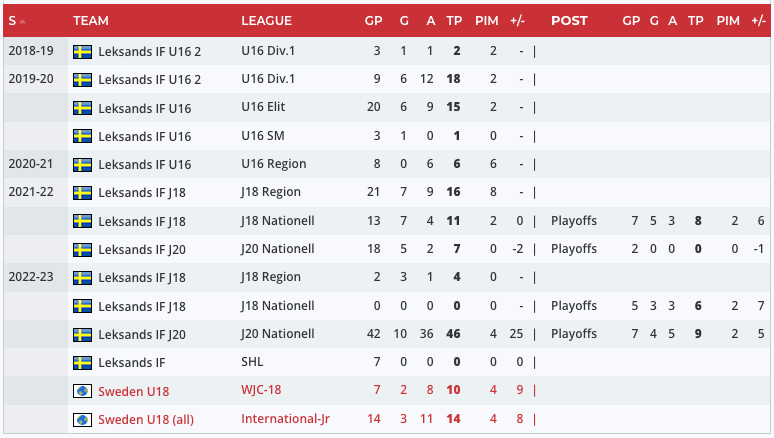Click the flag in the 2018-19 season row
Image resolution: width=774 pixels, height=438 pixels.
82,51
